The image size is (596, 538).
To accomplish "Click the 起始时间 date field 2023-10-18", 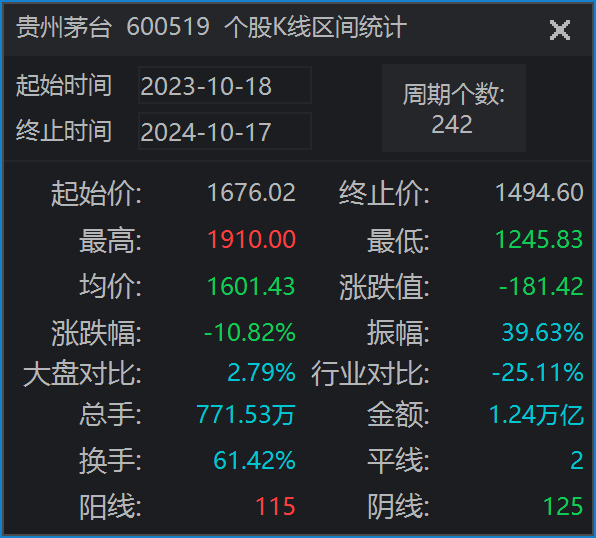I will coord(225,85).
